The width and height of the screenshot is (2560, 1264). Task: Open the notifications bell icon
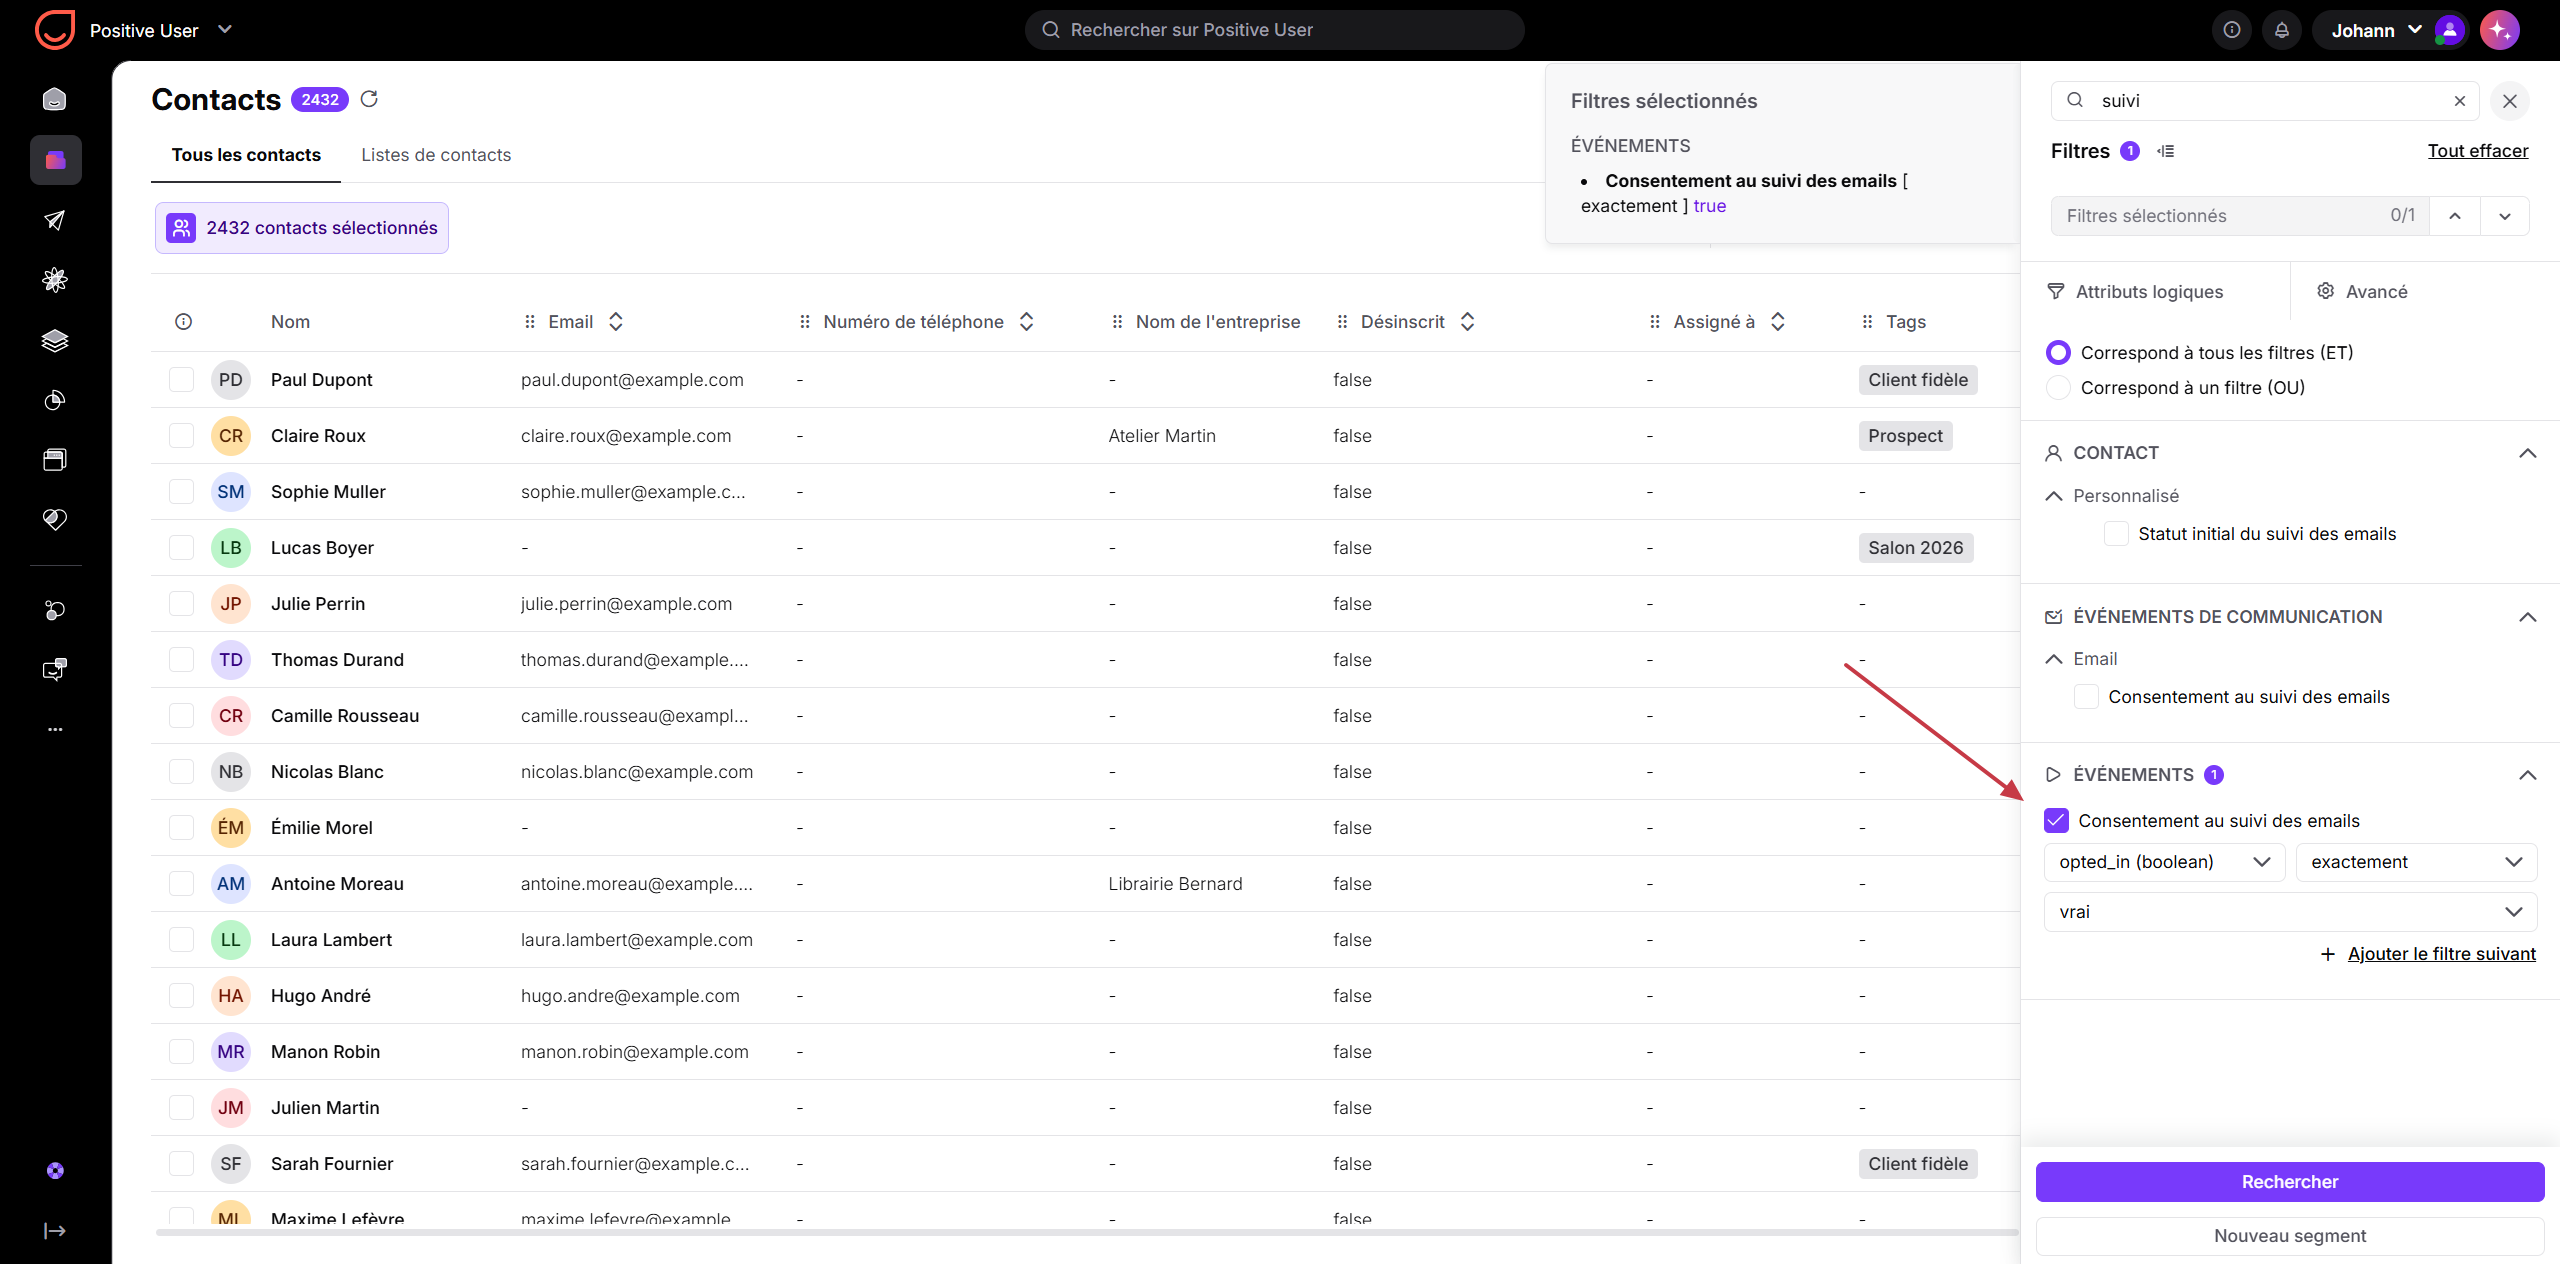pos(2282,30)
